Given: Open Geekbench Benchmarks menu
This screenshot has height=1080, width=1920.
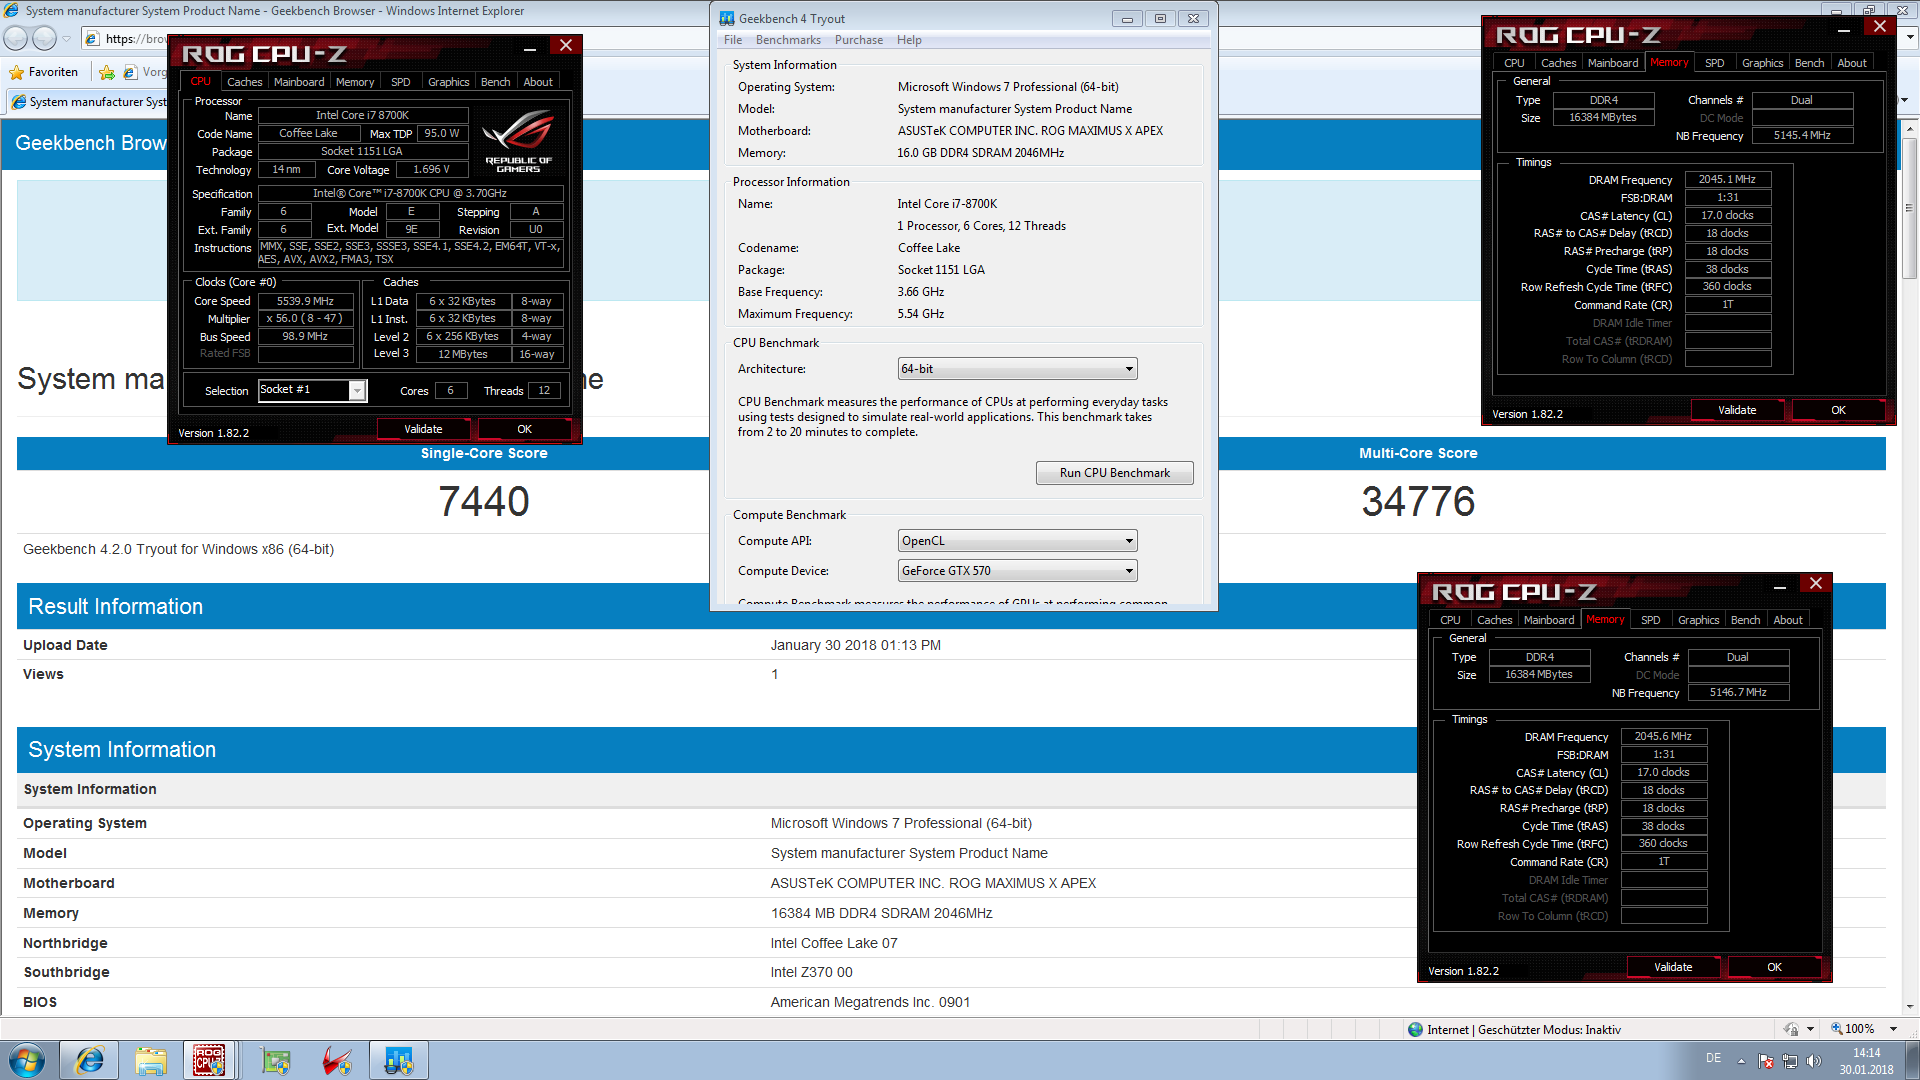Looking at the screenshot, I should coord(788,40).
